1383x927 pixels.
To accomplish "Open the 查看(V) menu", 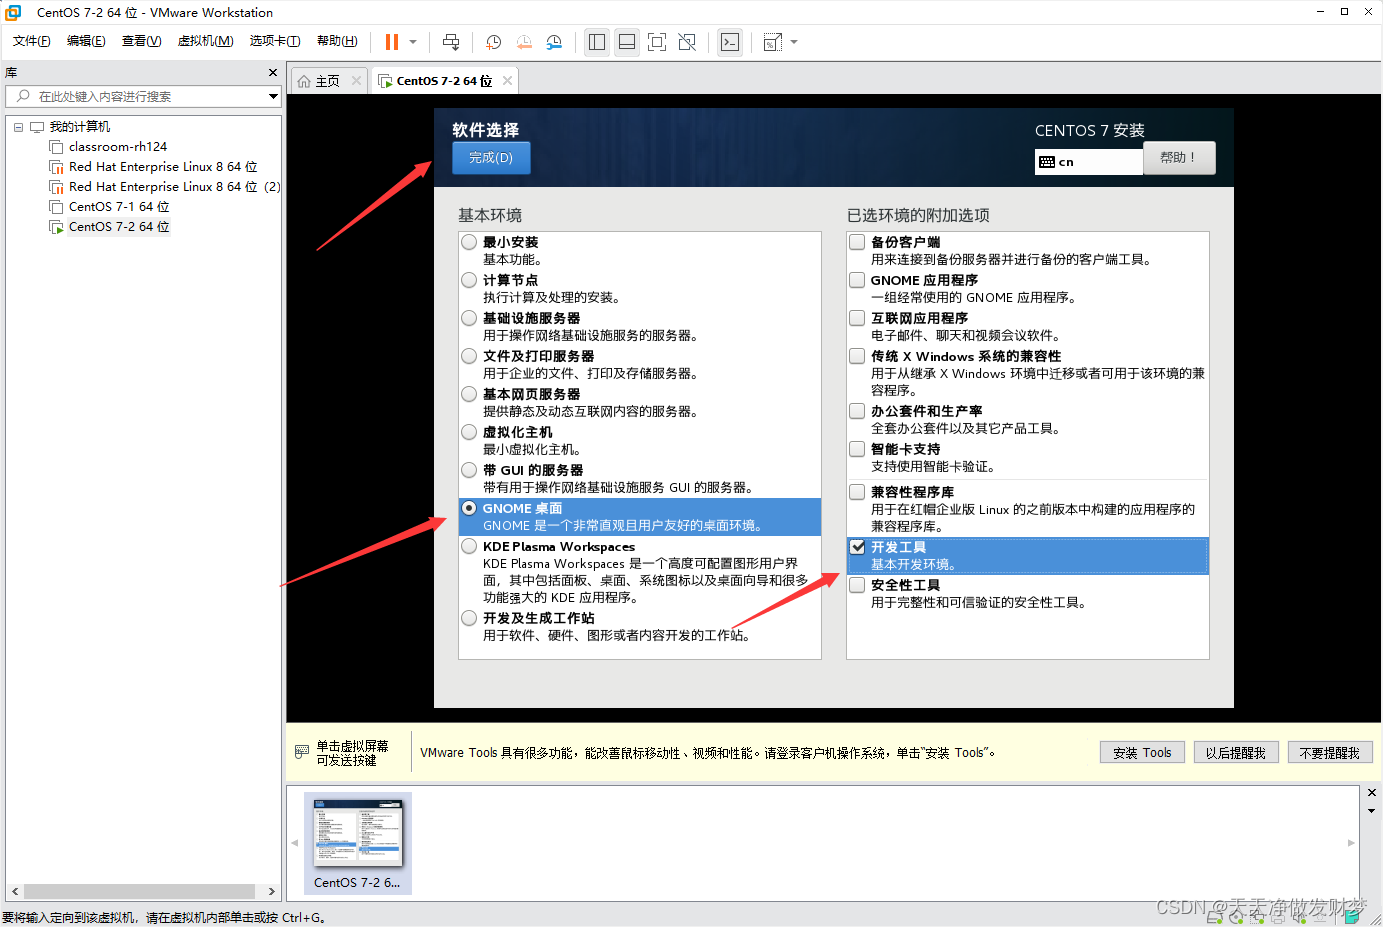I will click(141, 41).
